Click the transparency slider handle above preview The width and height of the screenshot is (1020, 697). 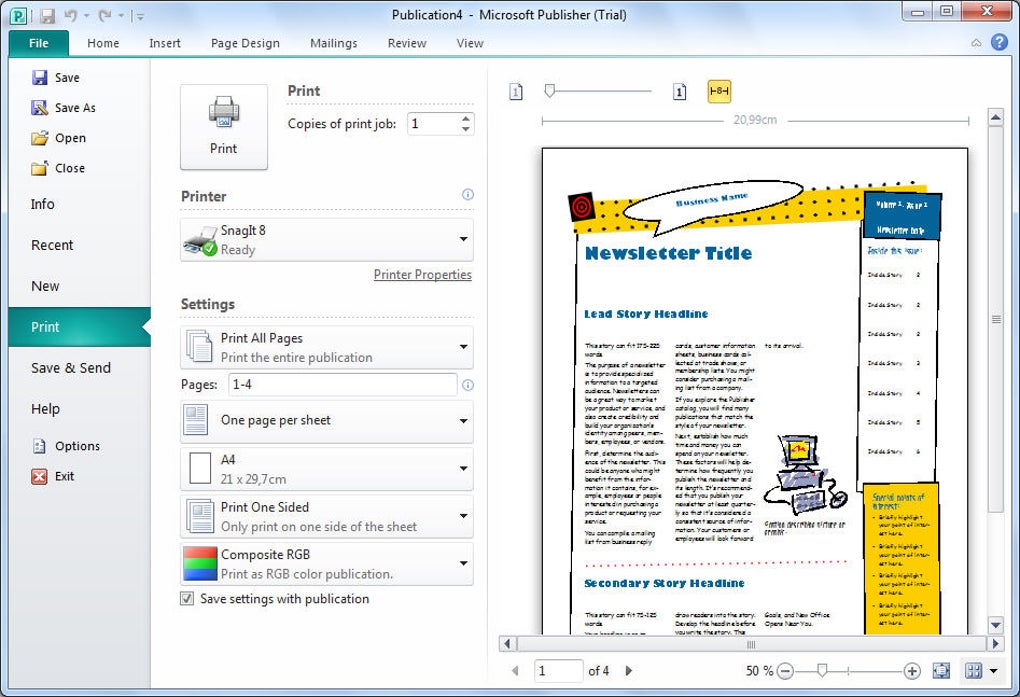[x=550, y=91]
